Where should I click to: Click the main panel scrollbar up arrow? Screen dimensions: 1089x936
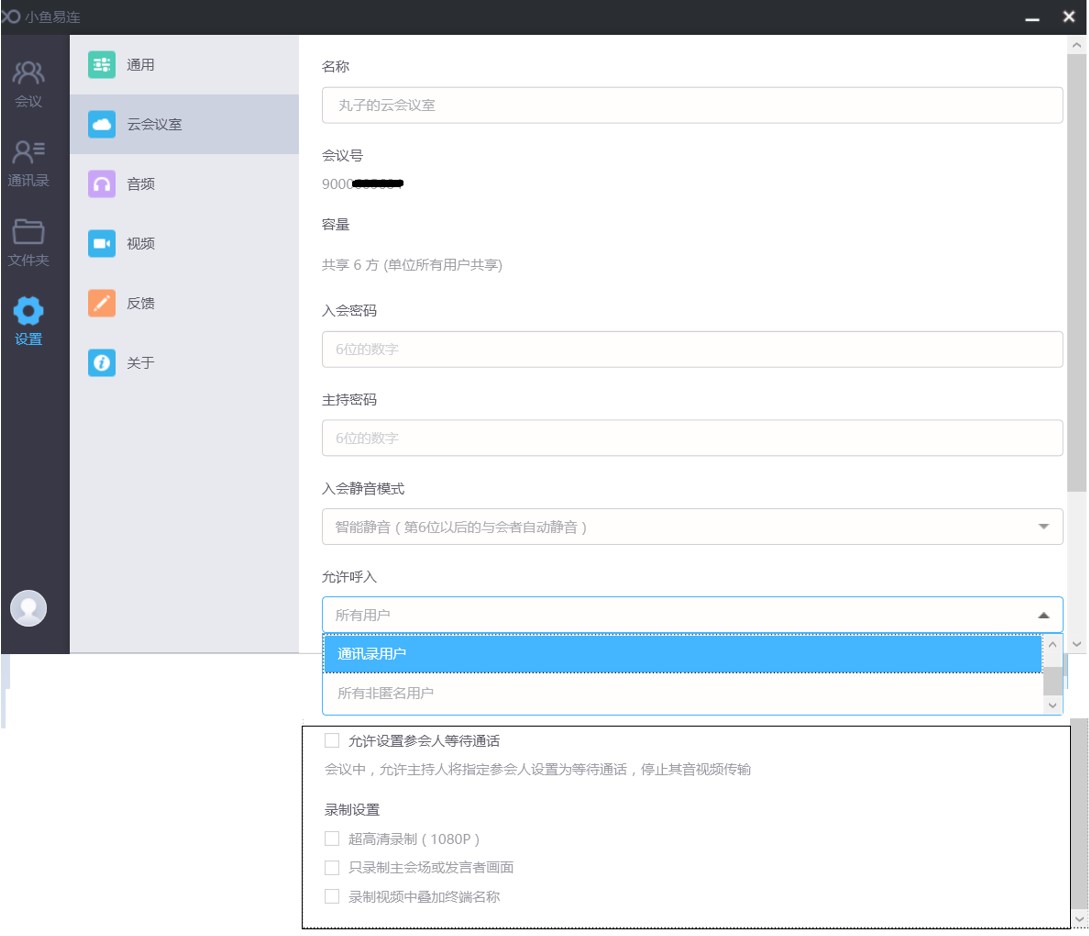click(x=1076, y=45)
